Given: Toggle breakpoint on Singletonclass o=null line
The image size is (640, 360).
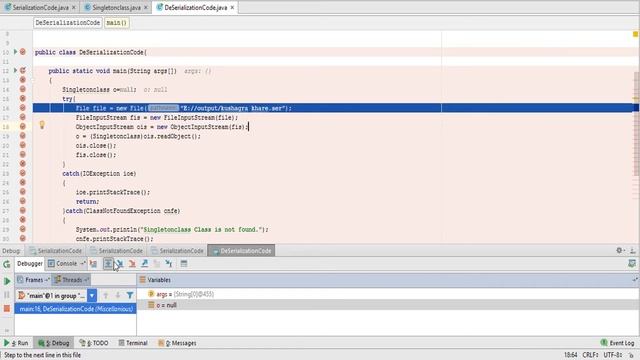Looking at the screenshot, I should coord(23,89).
